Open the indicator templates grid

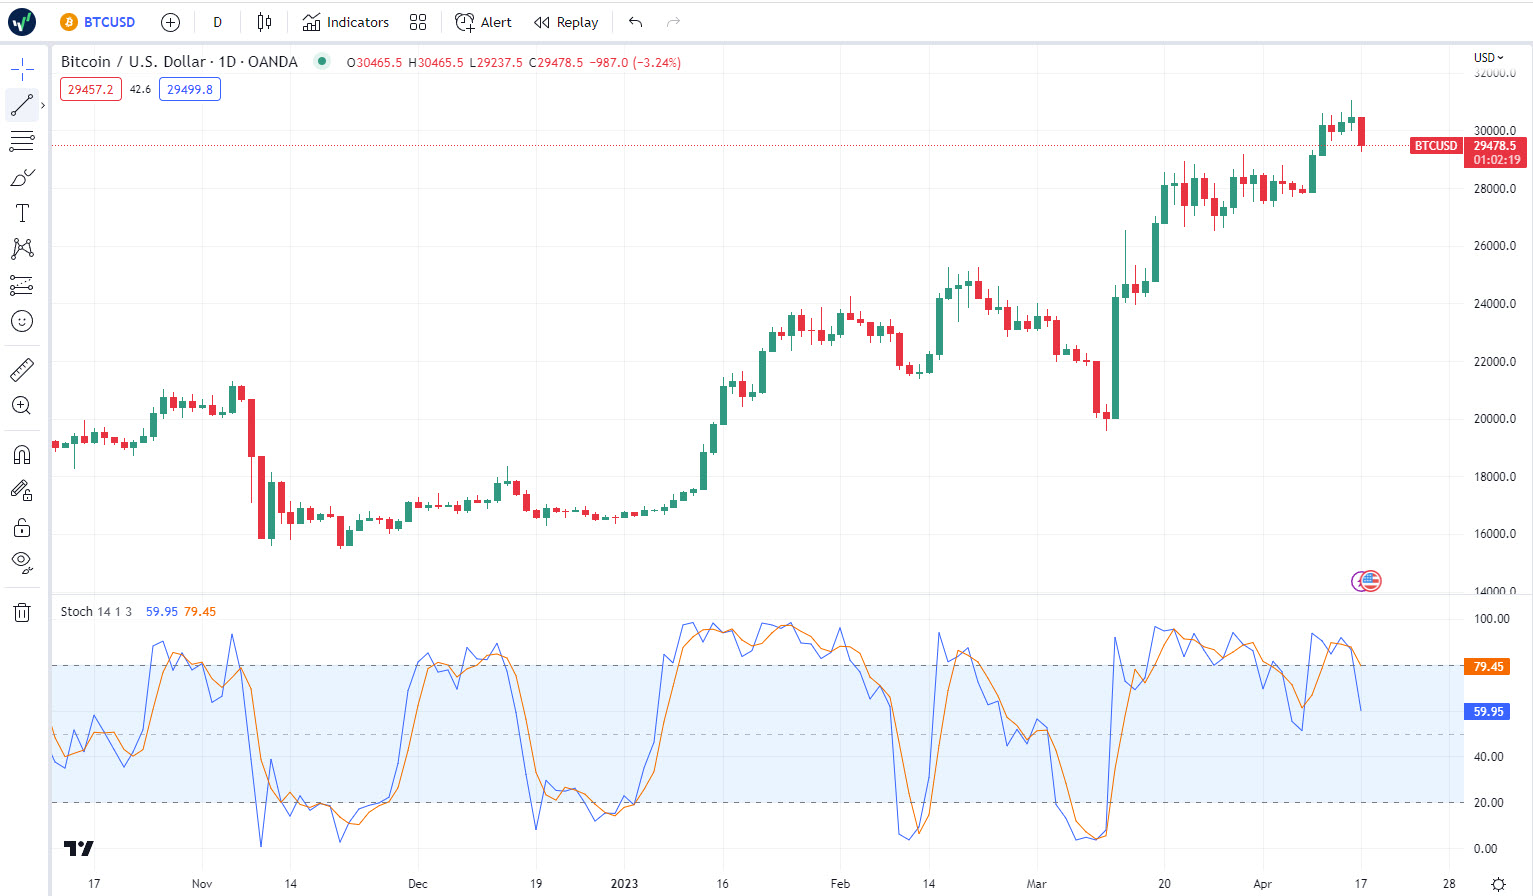418,22
